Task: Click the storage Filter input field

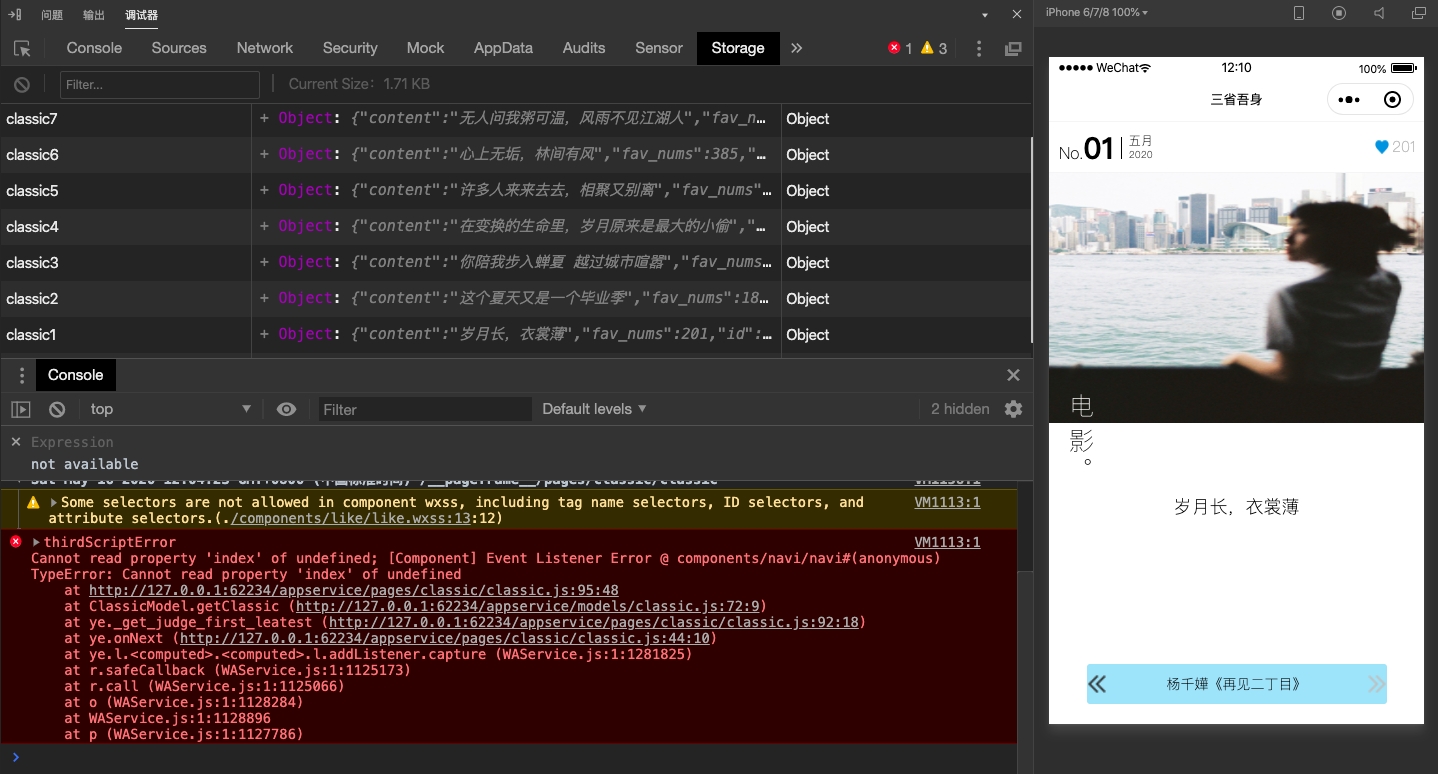Action: pos(159,85)
